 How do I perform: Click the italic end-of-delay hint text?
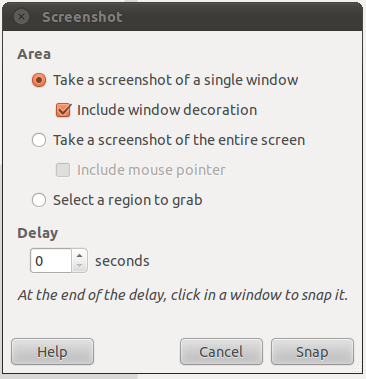(183, 295)
